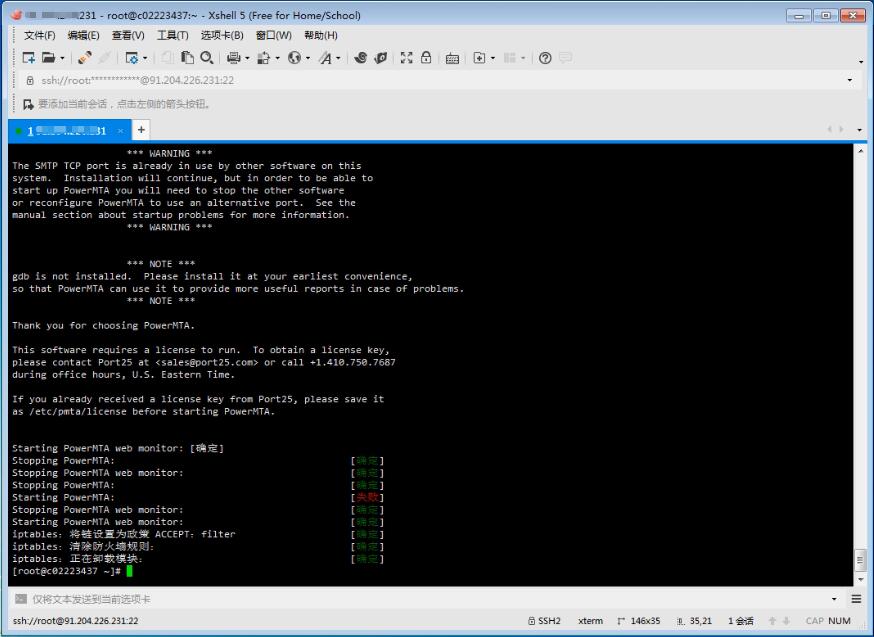874x637 pixels.
Task: Click the Print icon
Action: (234, 57)
